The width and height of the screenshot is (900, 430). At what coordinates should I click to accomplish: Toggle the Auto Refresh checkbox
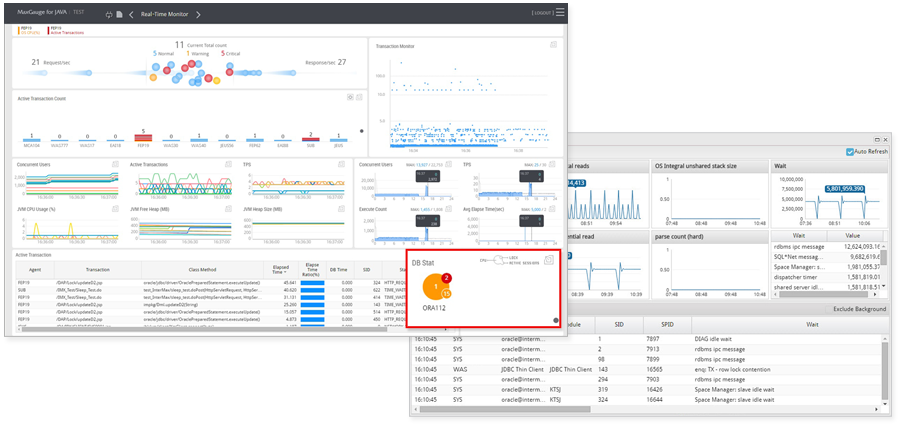(x=850, y=152)
